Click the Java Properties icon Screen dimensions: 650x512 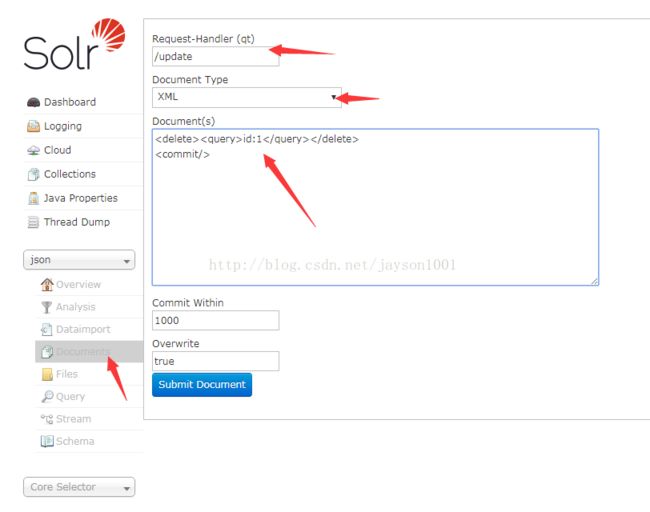[x=33, y=198]
